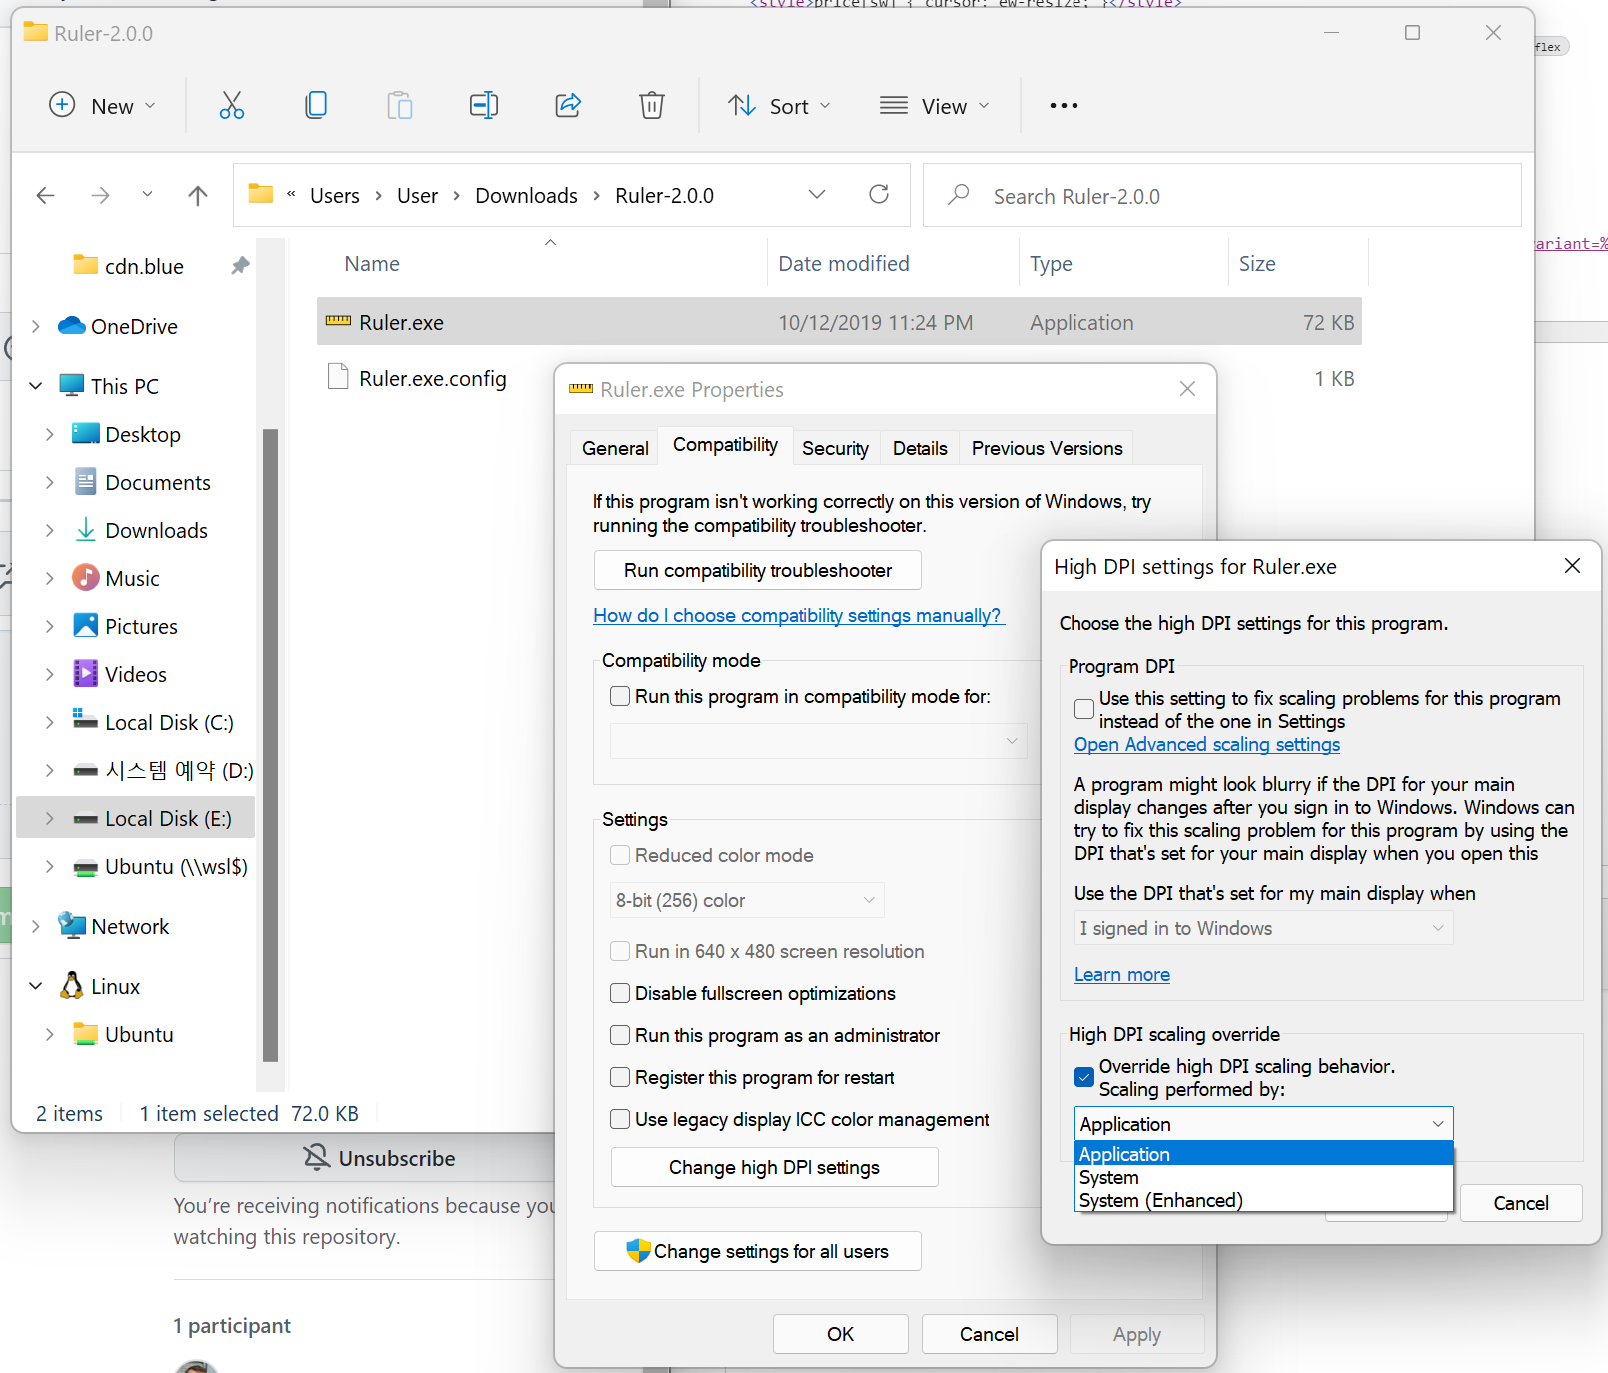Switch to the Security tab
This screenshot has height=1373, width=1608.
(835, 448)
